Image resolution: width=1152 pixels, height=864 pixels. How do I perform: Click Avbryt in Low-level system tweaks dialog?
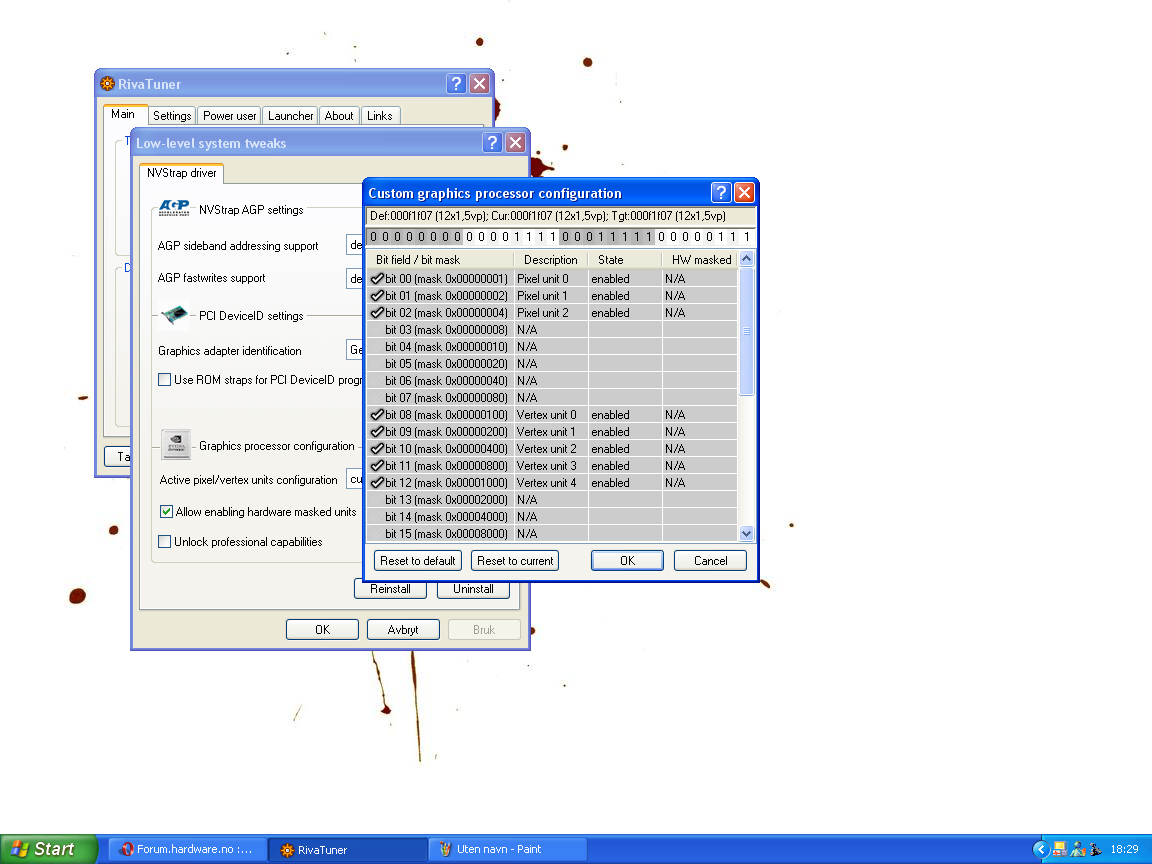click(x=403, y=630)
